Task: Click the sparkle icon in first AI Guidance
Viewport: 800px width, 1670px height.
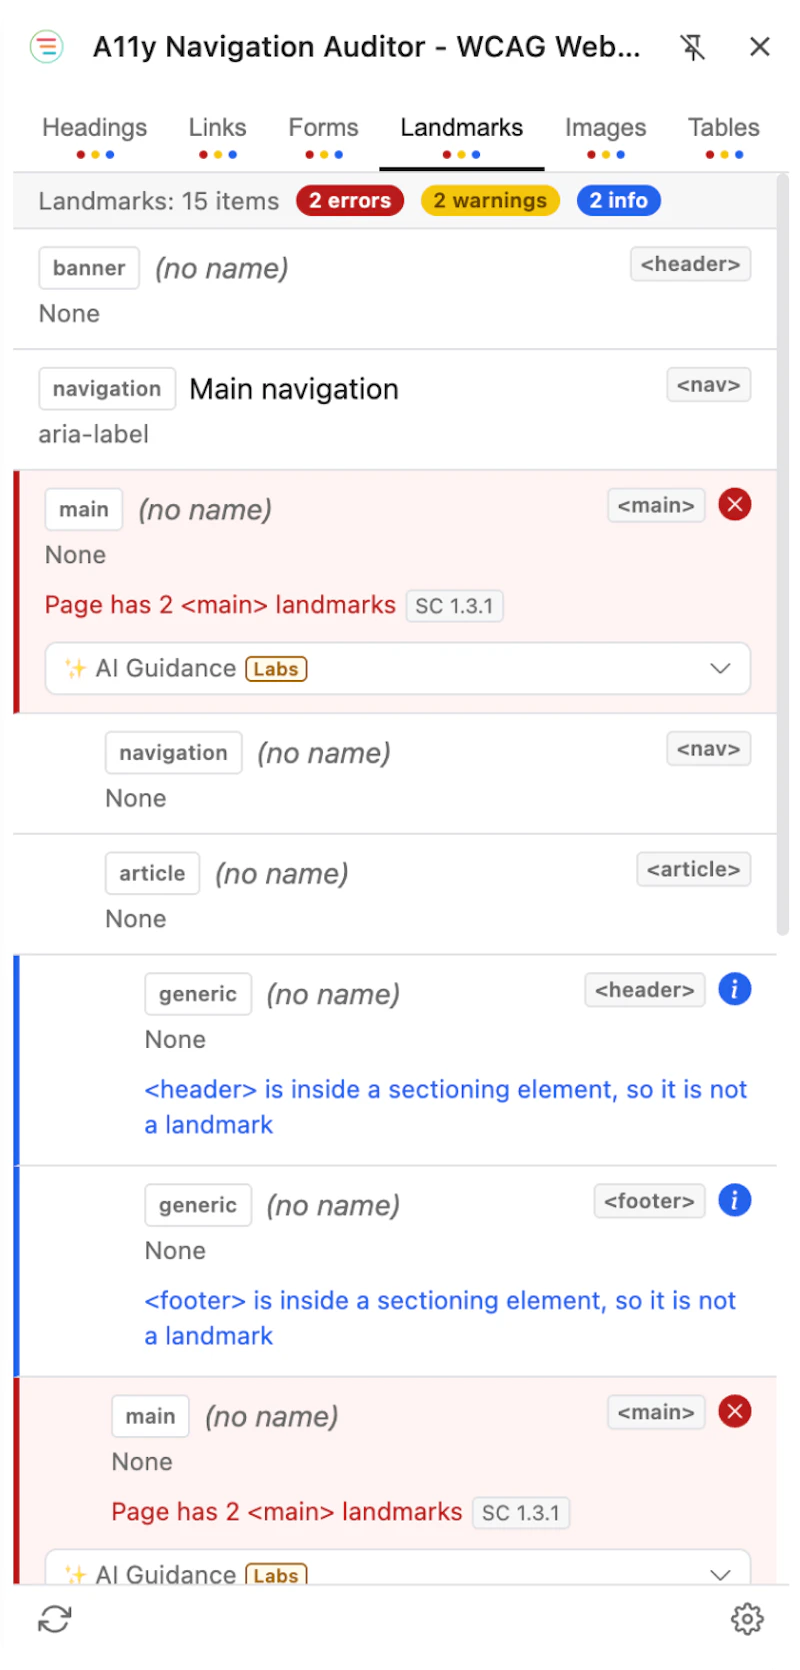Action: (75, 668)
